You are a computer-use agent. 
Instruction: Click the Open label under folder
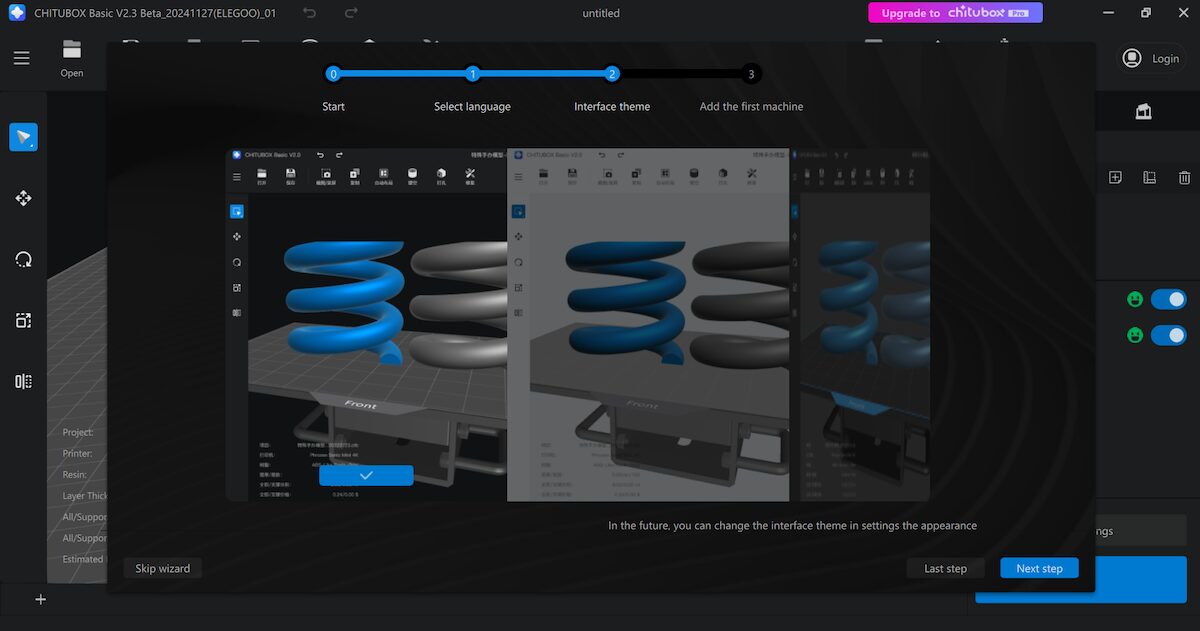(72, 73)
